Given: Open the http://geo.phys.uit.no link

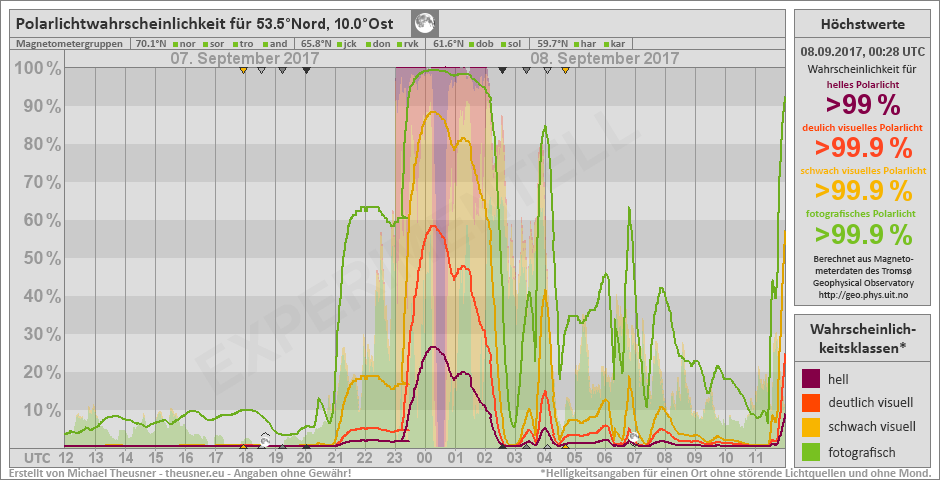Looking at the screenshot, I should [x=862, y=295].
